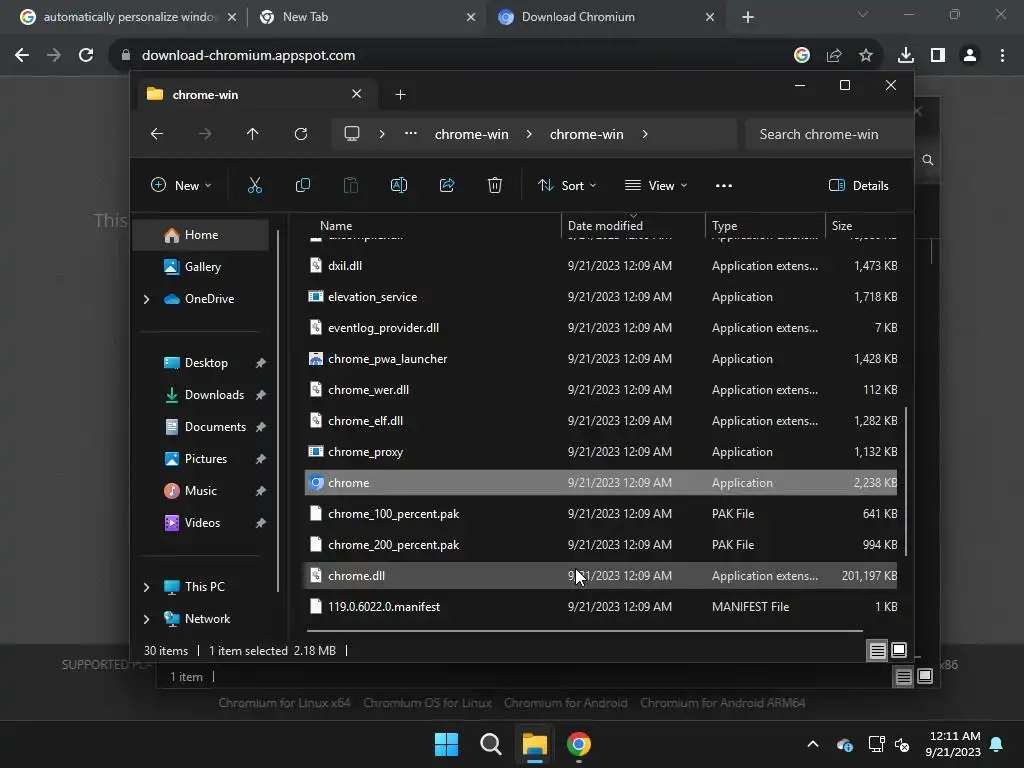
Task: Select the Download Chromium browser tab
Action: (605, 17)
